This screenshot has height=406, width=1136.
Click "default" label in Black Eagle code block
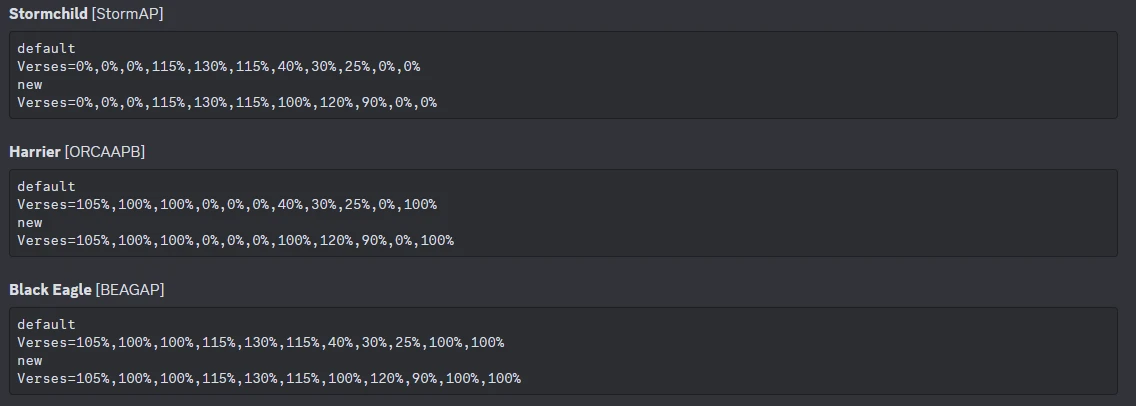(x=46, y=324)
